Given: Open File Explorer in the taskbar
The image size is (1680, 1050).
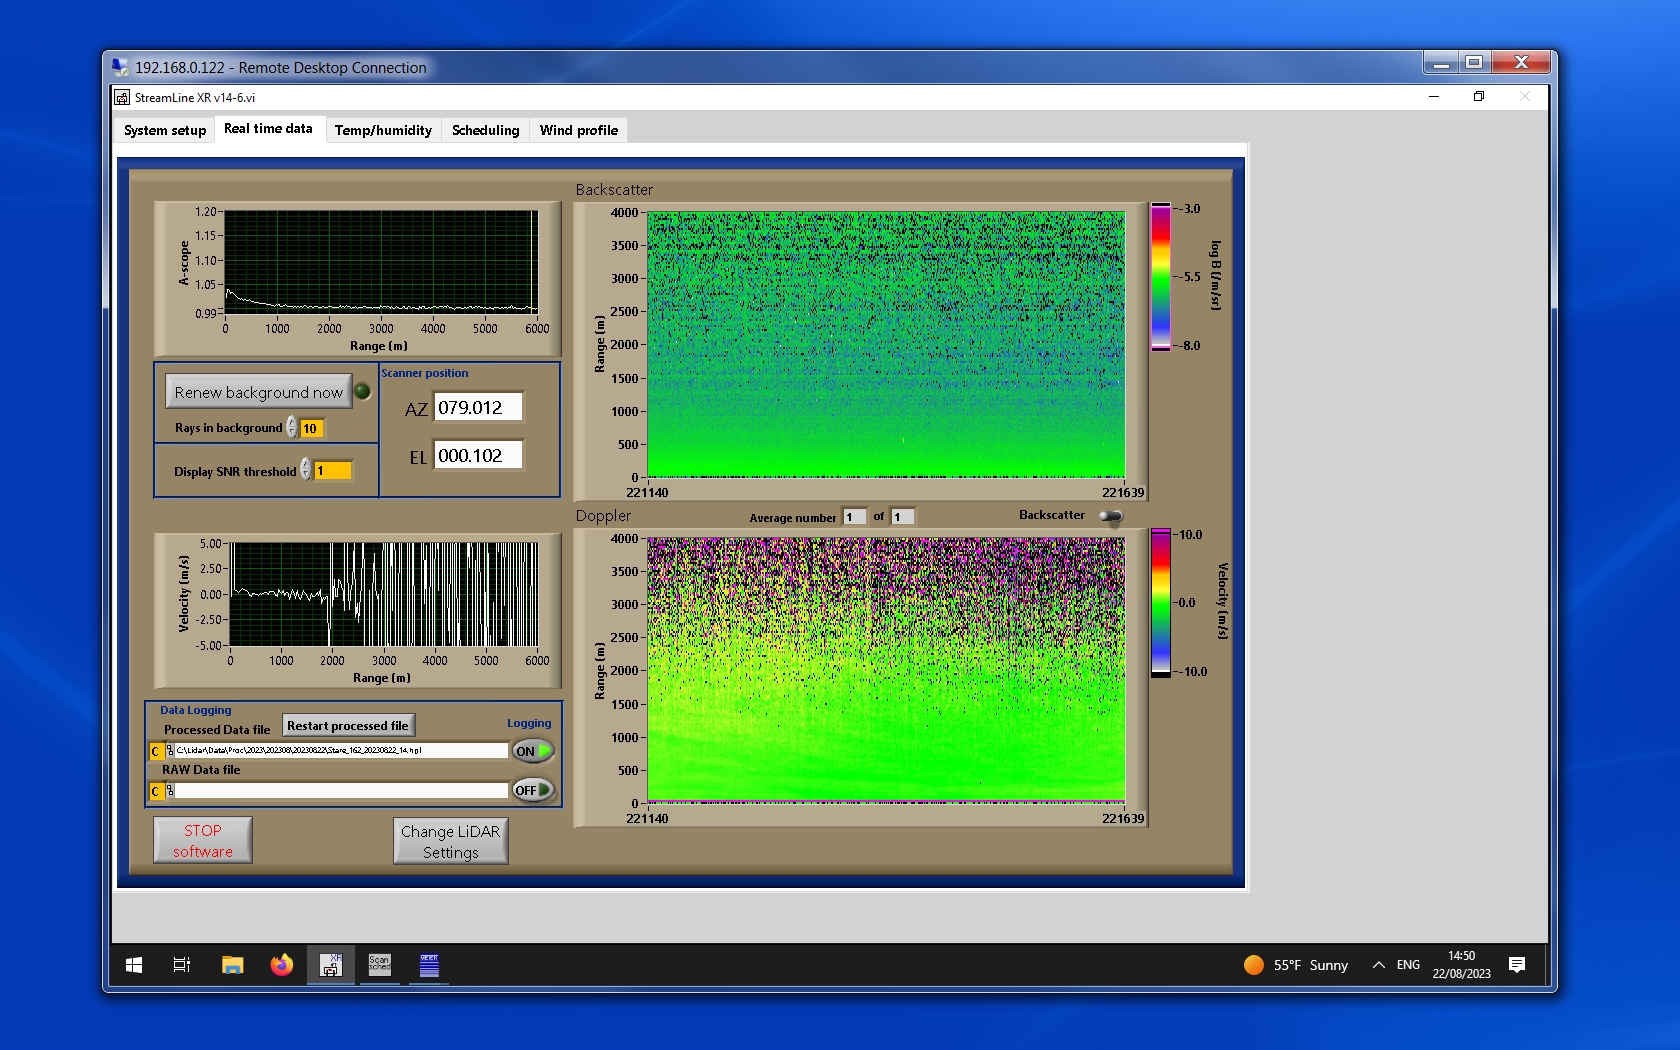Looking at the screenshot, I should point(232,965).
